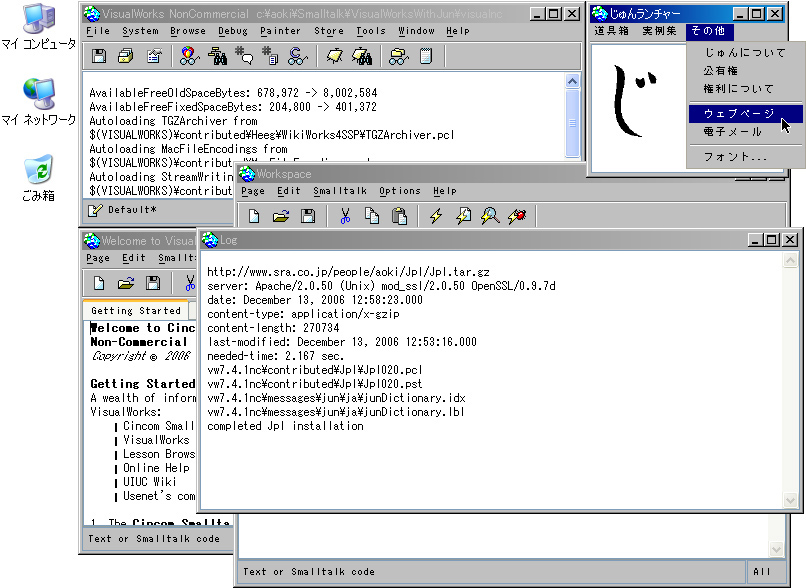
Task: Open the Edit menu in Welcome window
Action: tap(134, 258)
